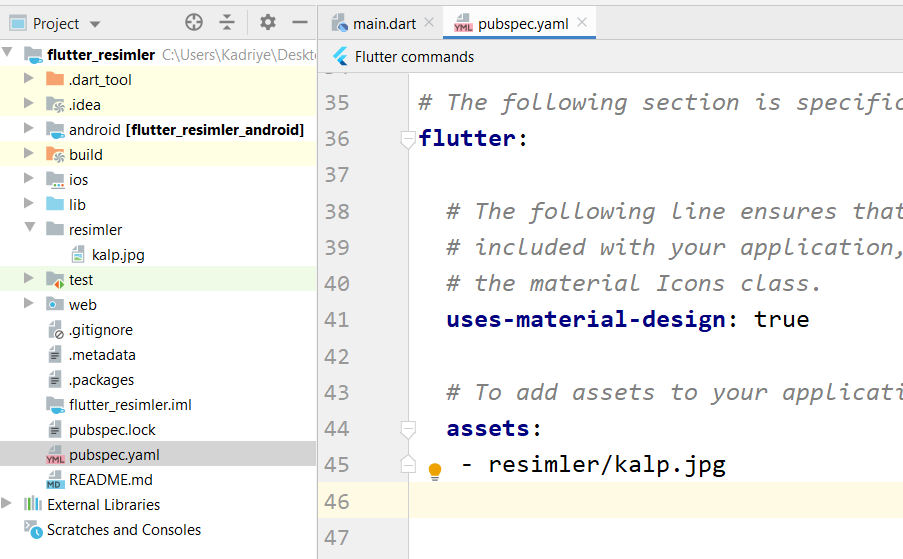903x559 pixels.
Task: Click the yellow lightbulb quick-fix icon
Action: 435,471
